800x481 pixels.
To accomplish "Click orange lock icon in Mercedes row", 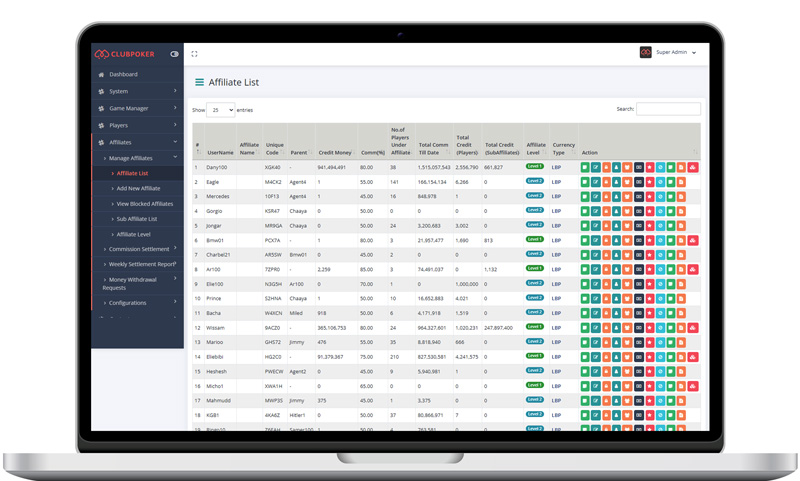I will pyautogui.click(x=606, y=196).
